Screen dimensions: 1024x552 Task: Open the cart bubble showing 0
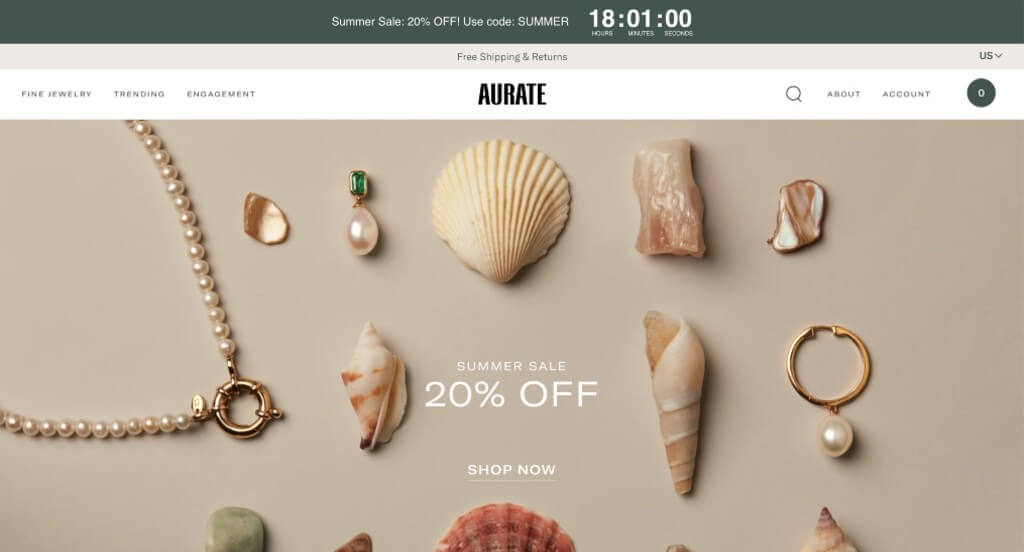click(x=981, y=93)
